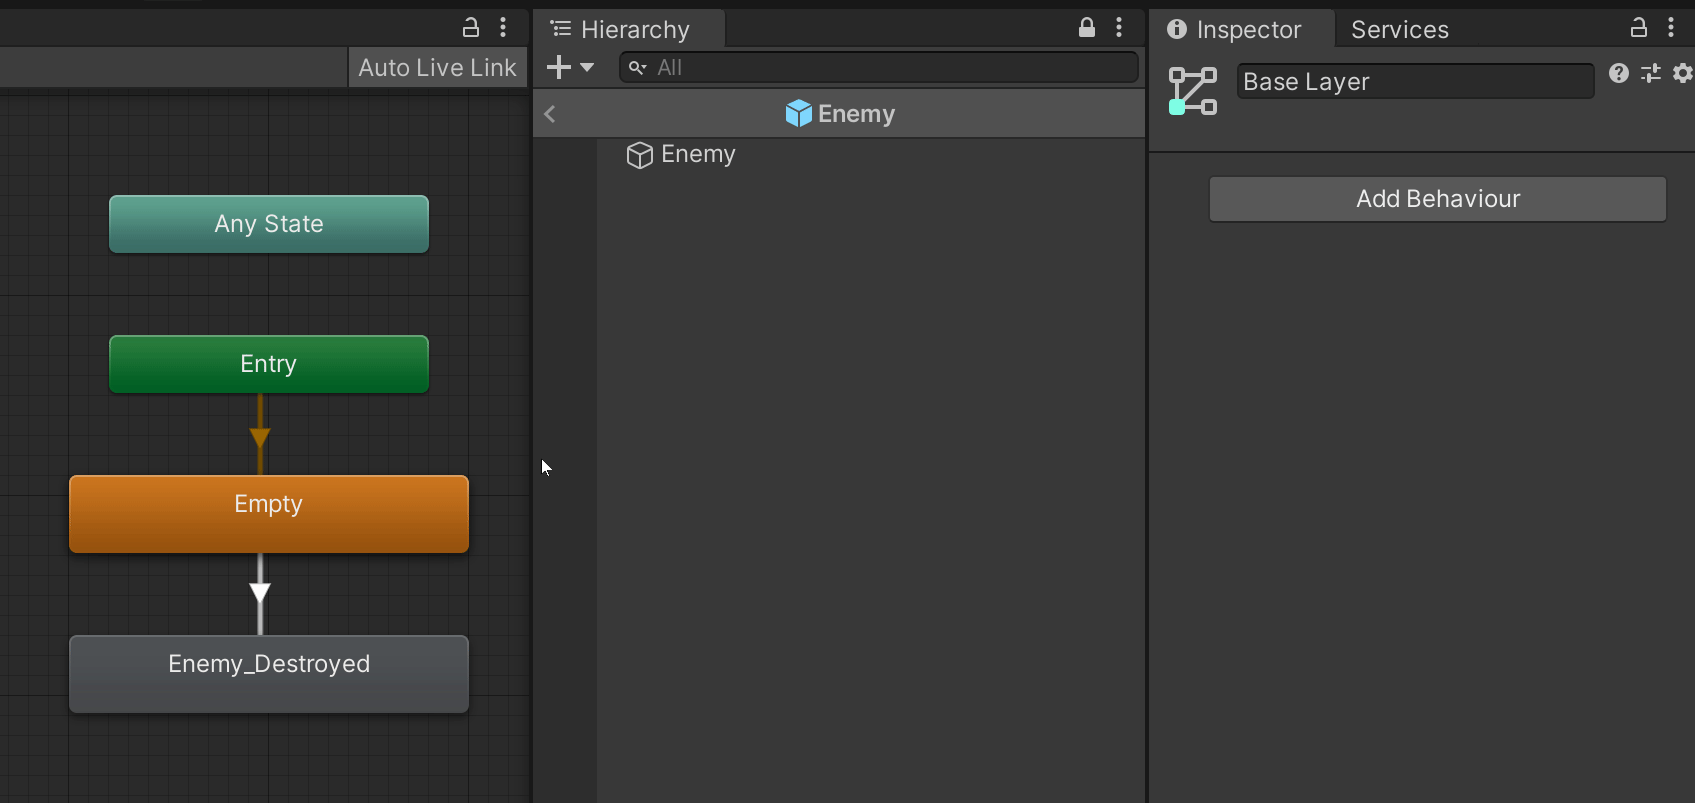Open the preset selector sliders icon

pyautogui.click(x=1651, y=73)
